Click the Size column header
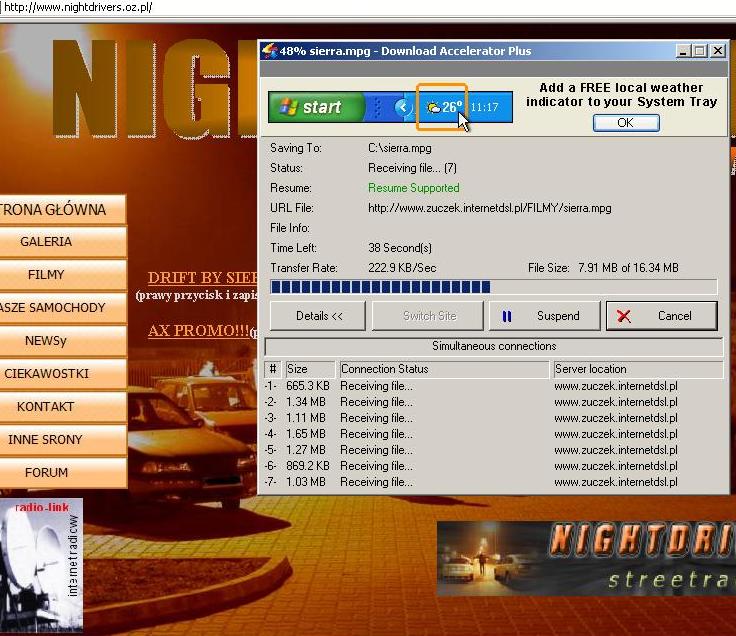Image resolution: width=736 pixels, height=636 pixels. pos(310,369)
